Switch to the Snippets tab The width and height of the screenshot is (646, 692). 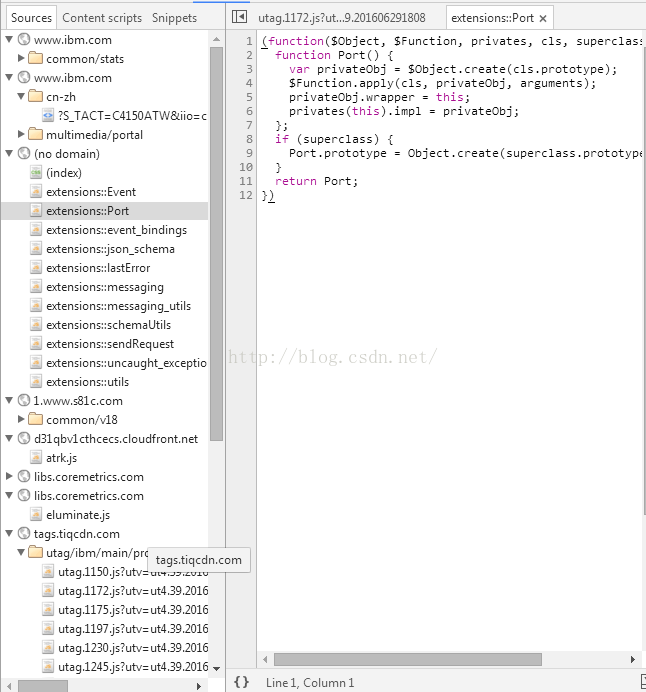pyautogui.click(x=174, y=18)
